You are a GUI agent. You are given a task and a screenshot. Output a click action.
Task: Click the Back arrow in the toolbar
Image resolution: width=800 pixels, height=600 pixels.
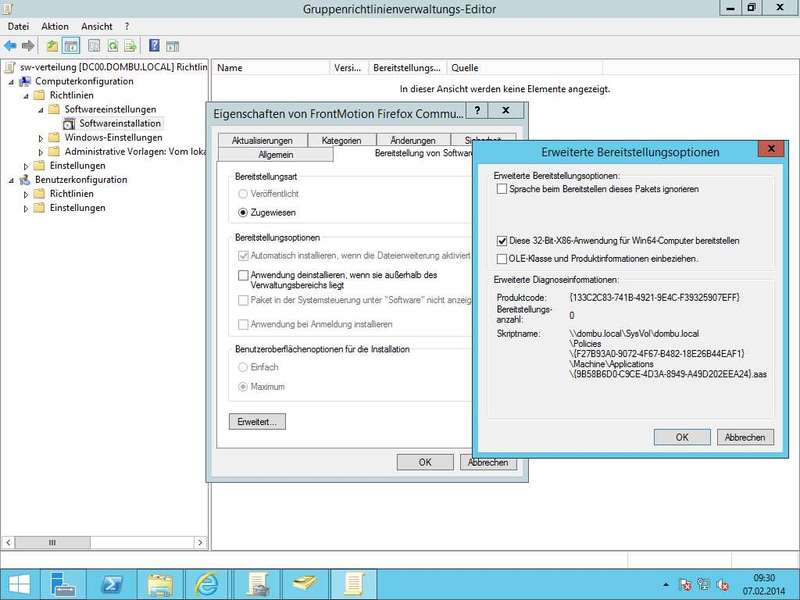(10, 45)
